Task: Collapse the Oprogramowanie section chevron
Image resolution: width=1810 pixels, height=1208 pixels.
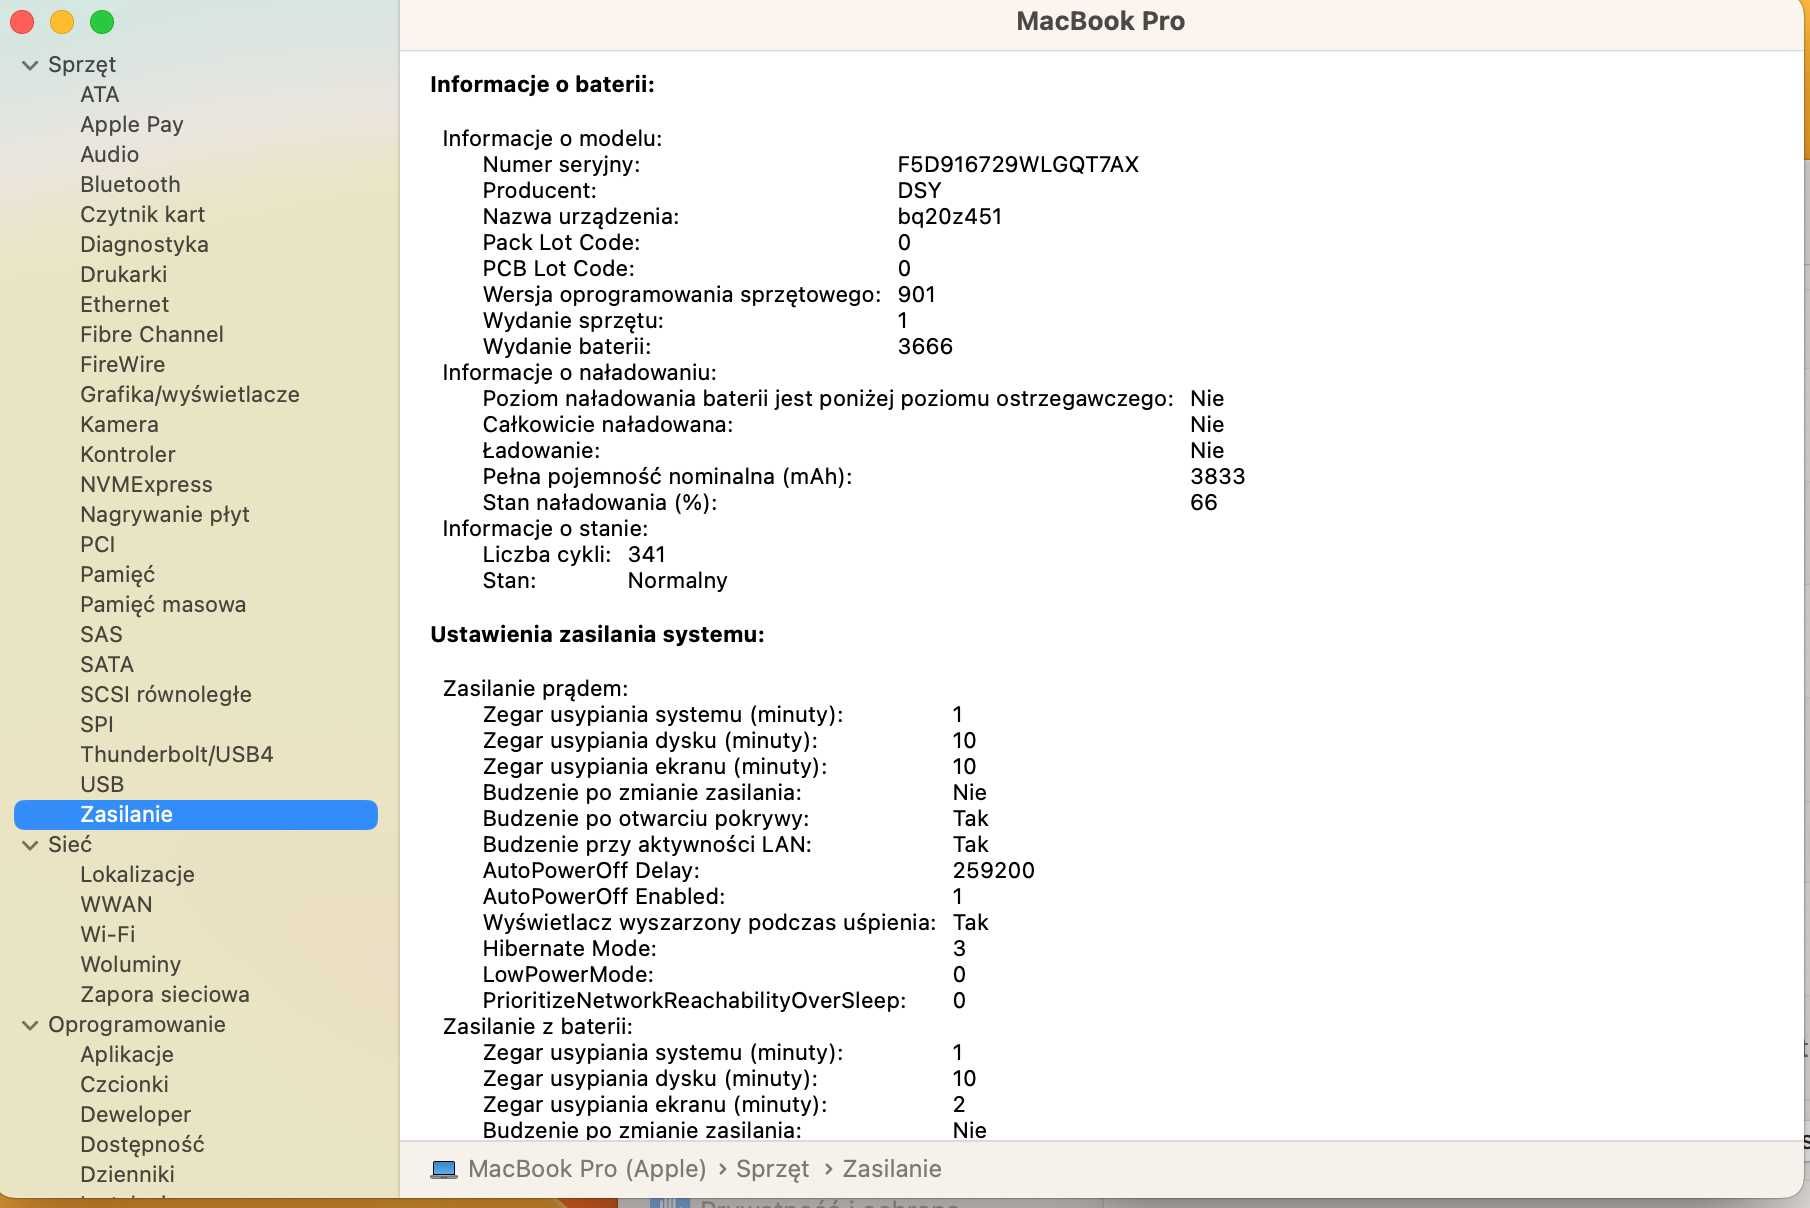Action: coord(30,1025)
